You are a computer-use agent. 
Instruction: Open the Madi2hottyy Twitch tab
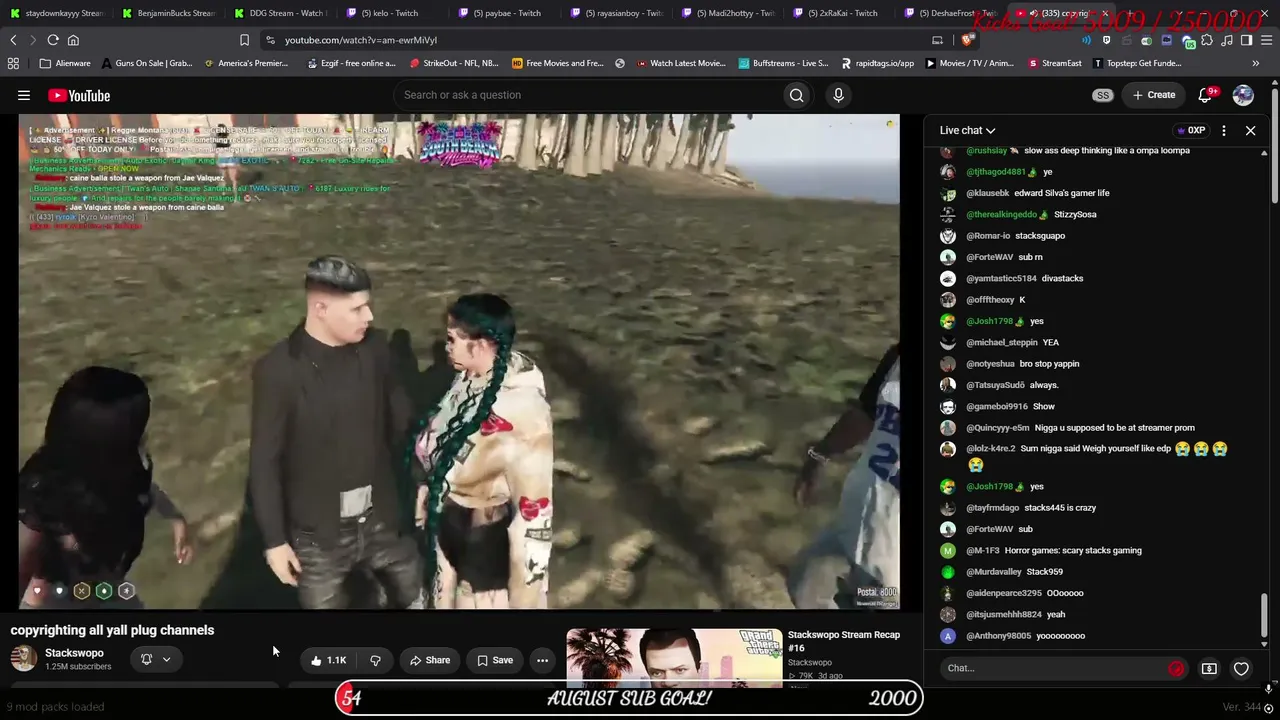pos(729,13)
